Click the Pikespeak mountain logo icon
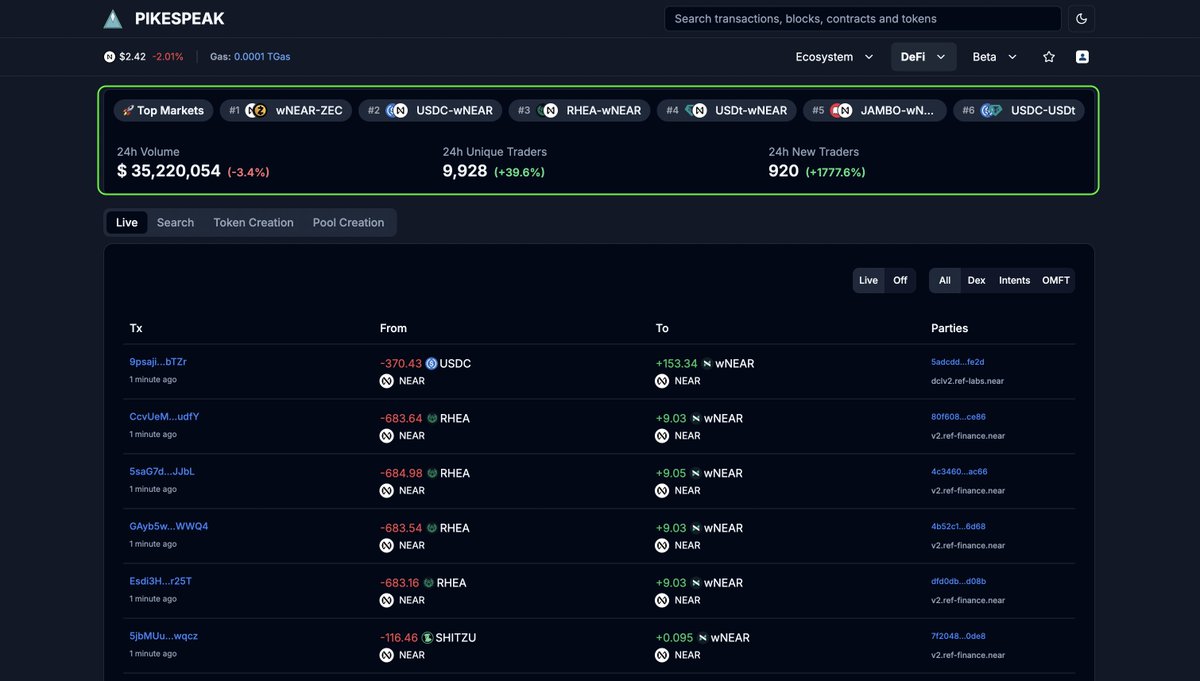Image resolution: width=1200 pixels, height=681 pixels. pyautogui.click(x=113, y=19)
